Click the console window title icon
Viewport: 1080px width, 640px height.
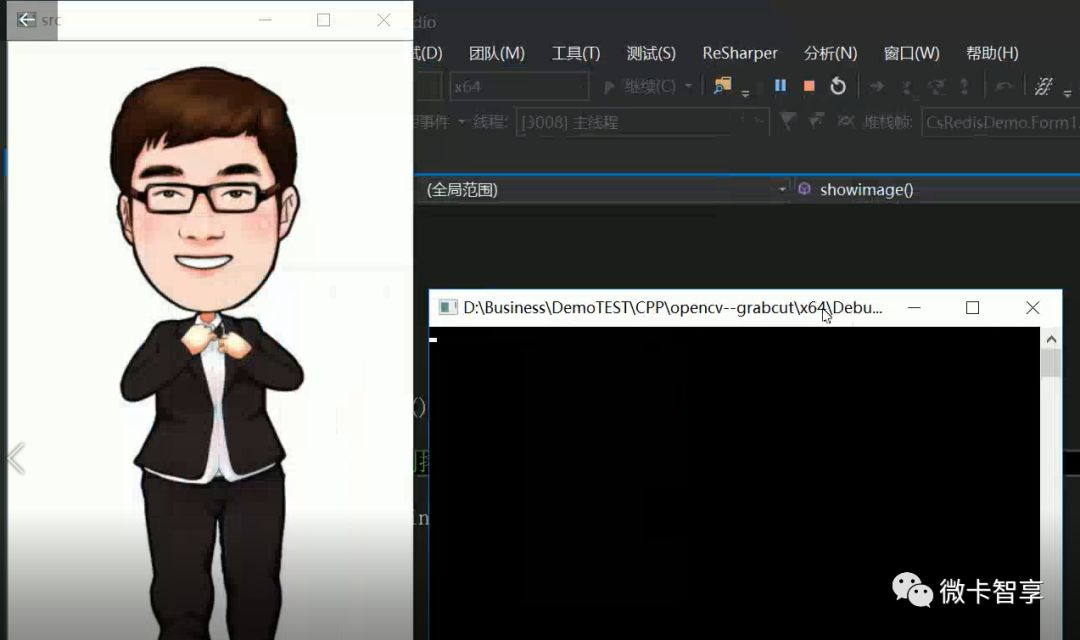click(x=448, y=307)
